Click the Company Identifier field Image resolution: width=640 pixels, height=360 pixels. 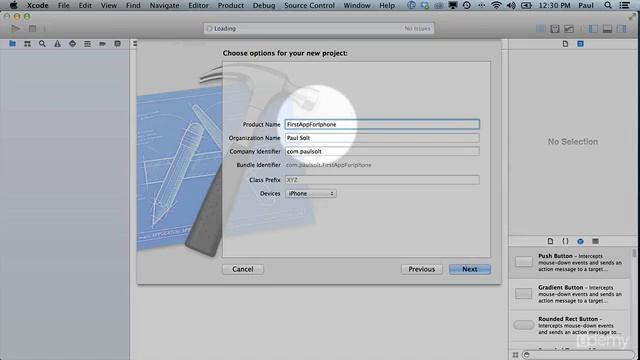coord(382,151)
